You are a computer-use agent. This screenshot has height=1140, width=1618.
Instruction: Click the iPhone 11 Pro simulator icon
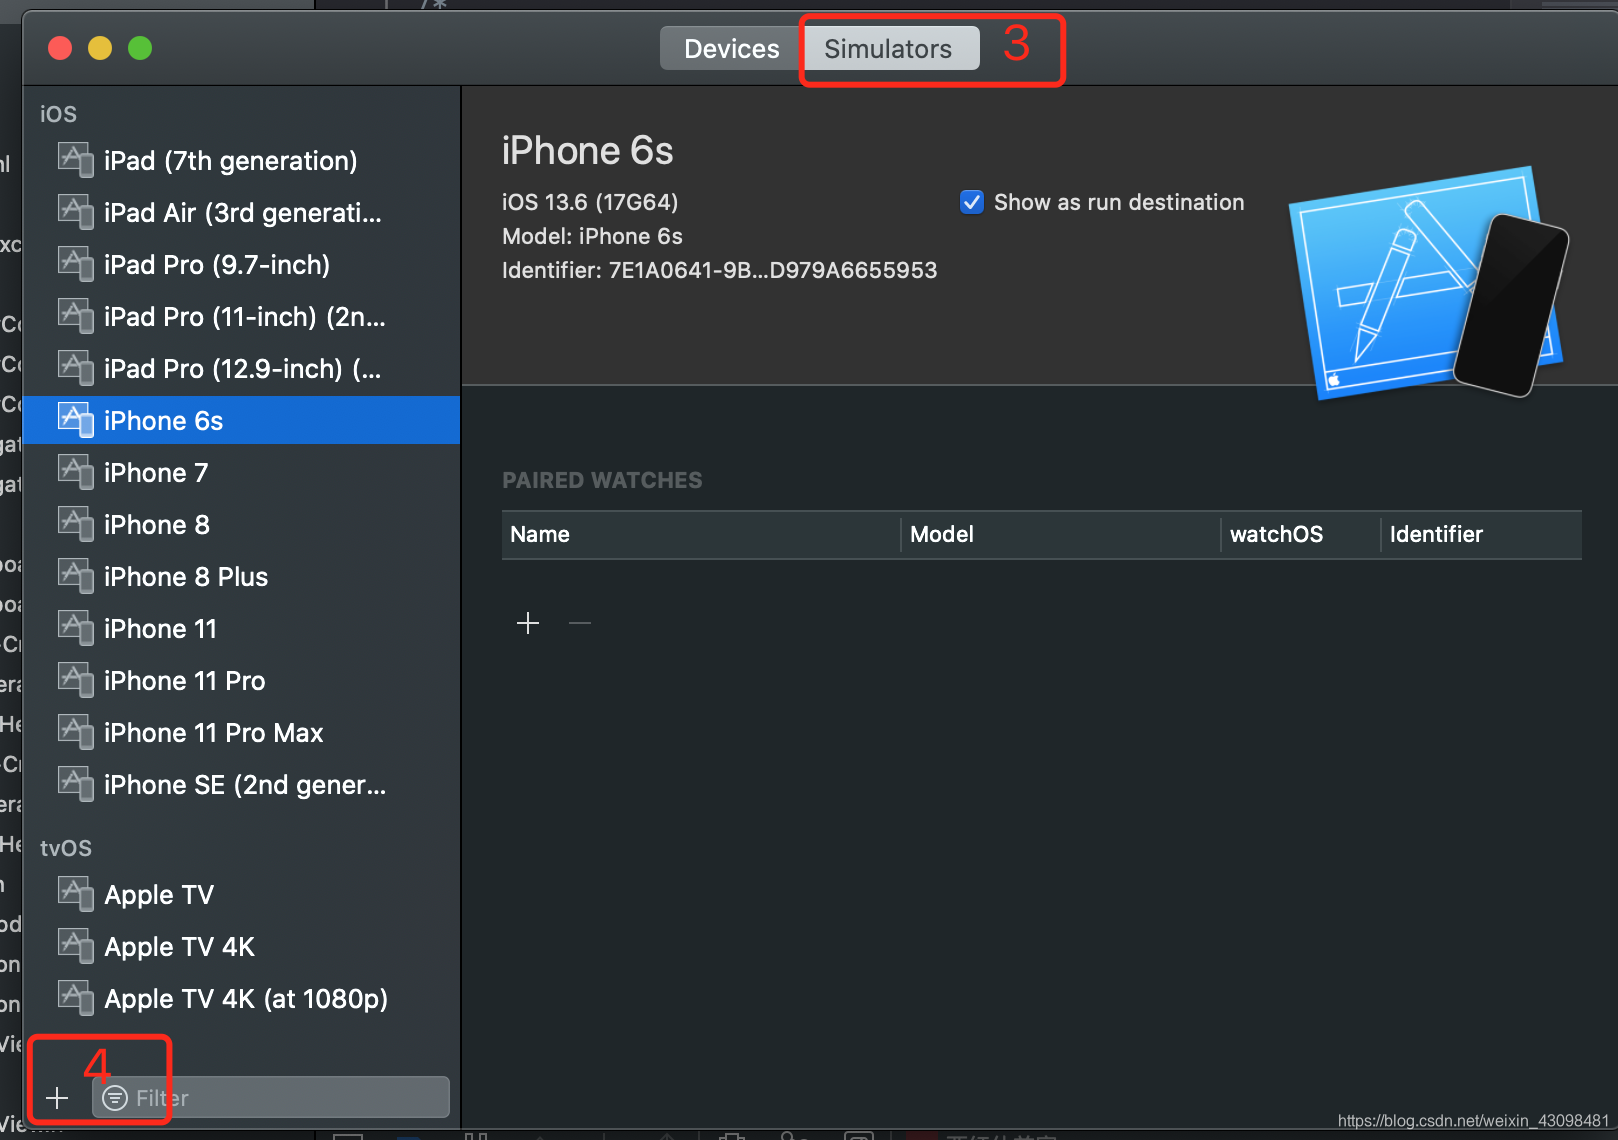pos(76,680)
